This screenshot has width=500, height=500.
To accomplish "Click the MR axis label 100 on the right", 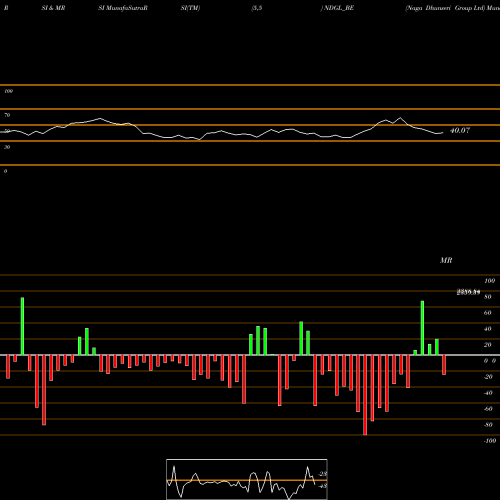I will [x=490, y=281].
